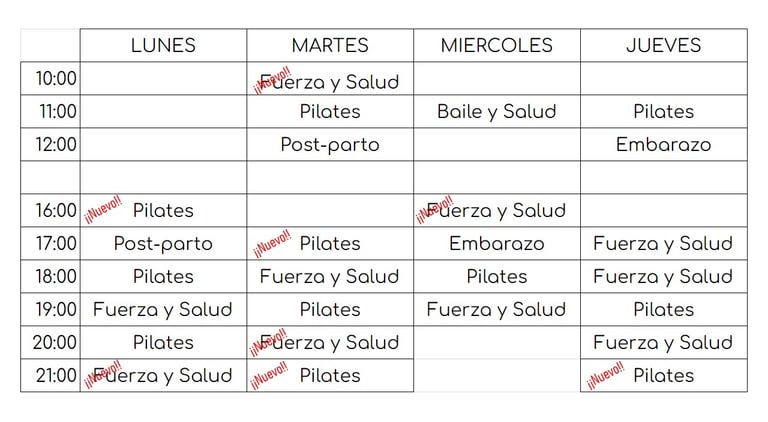Image resolution: width=768 pixels, height=422 pixels.
Task: Click Embarazo class on Thursday 12:00
Action: [664, 145]
